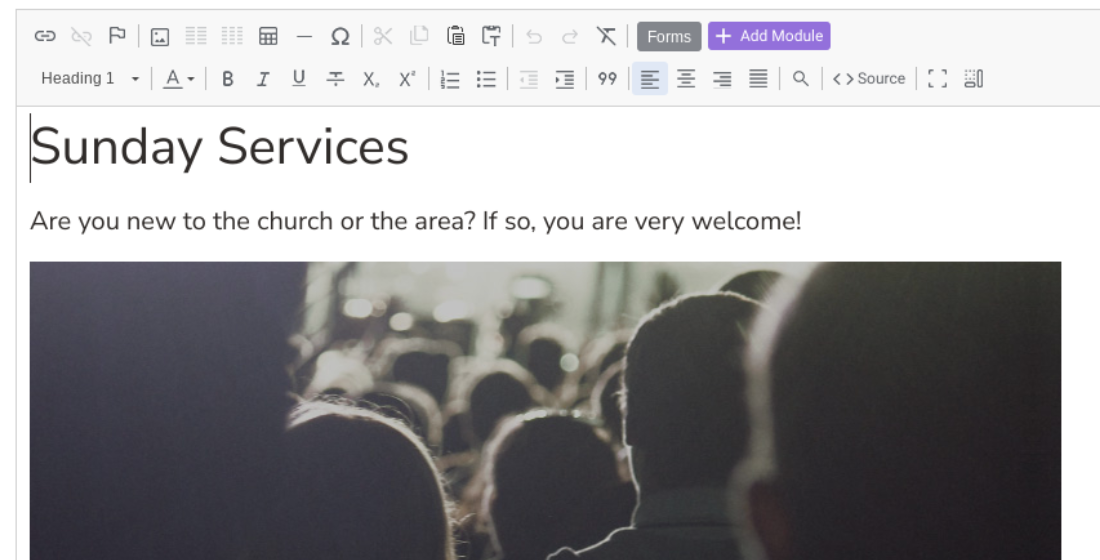Remove formatting with the Tx icon

coord(606,36)
